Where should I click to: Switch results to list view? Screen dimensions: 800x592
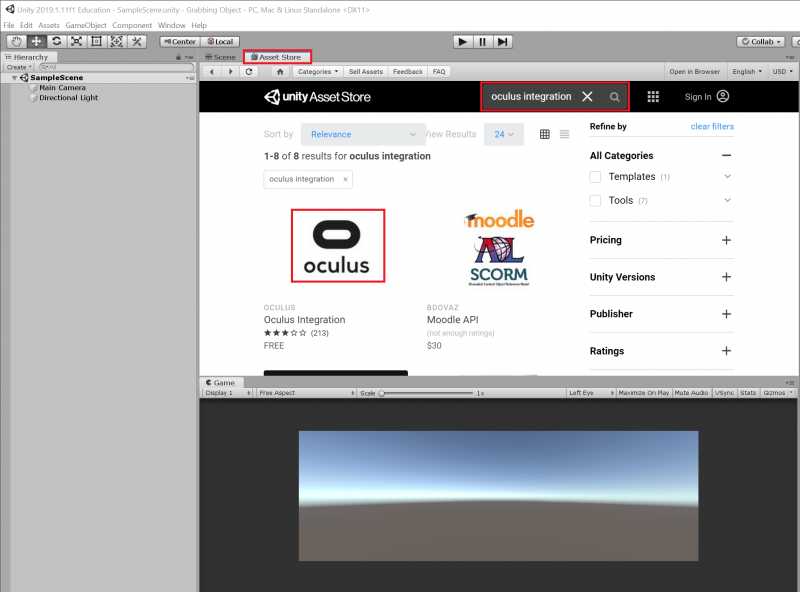[564, 134]
